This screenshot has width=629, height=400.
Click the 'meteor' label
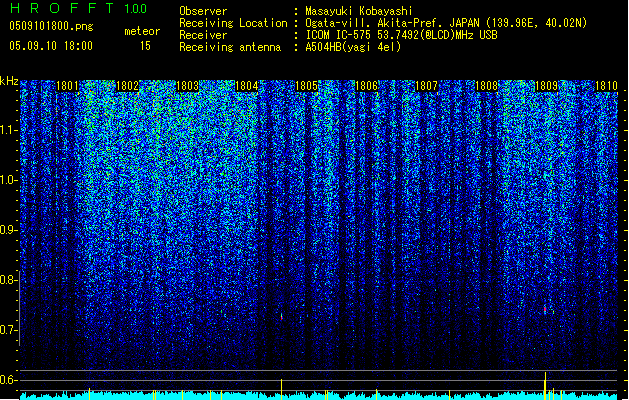142,31
